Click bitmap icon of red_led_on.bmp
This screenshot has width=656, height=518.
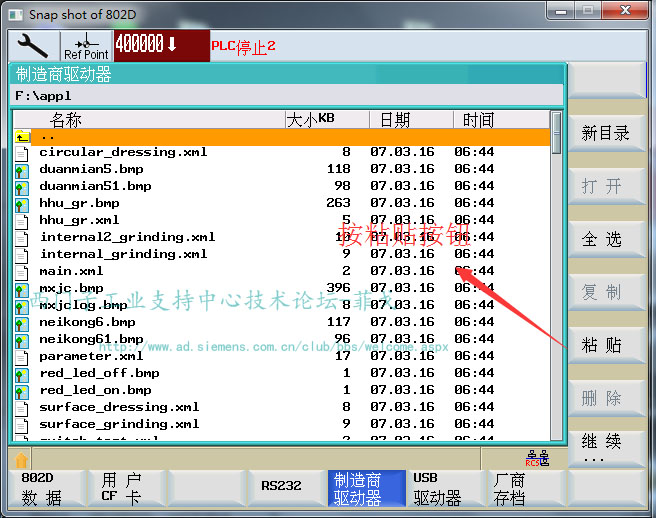pyautogui.click(x=22, y=392)
